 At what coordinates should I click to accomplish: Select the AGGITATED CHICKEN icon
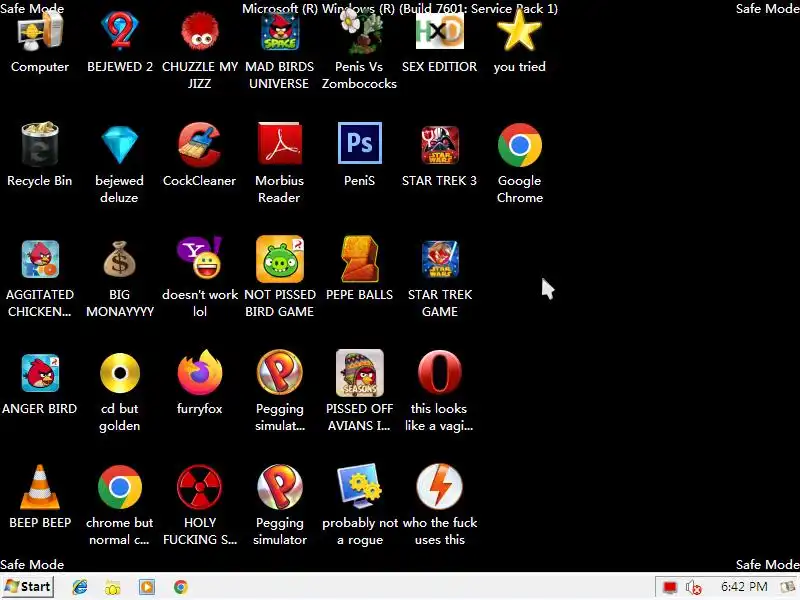(x=40, y=259)
